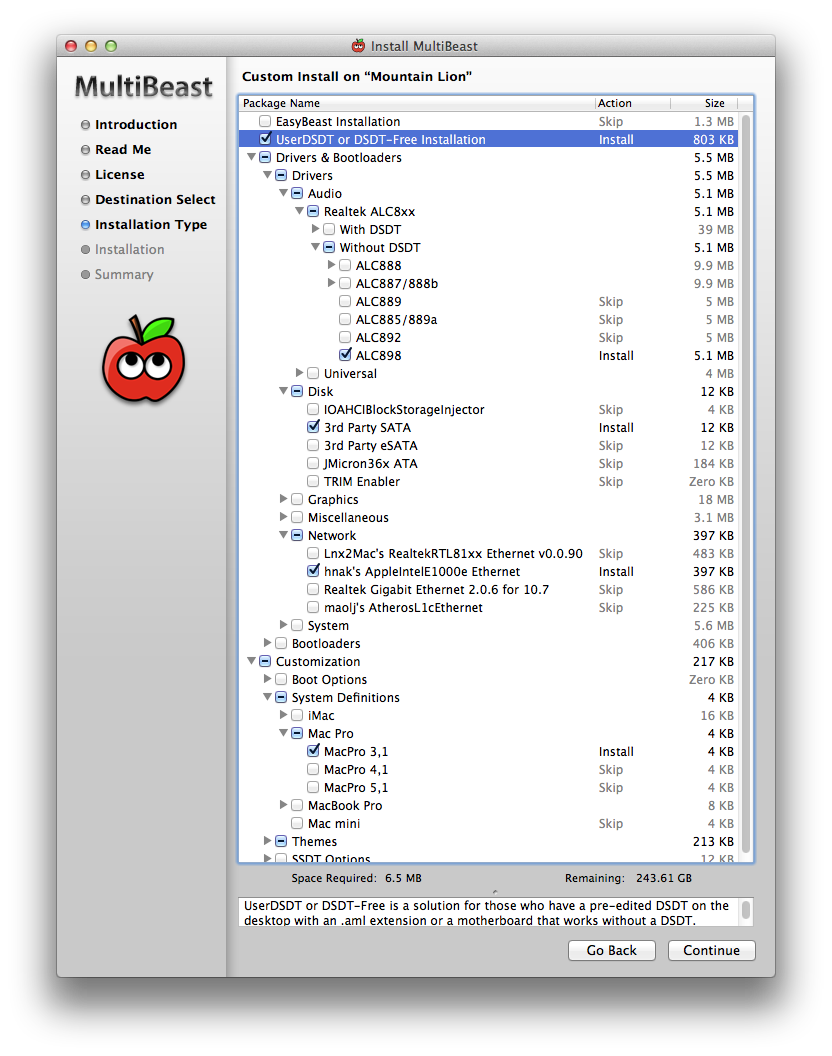Collapse the Network drivers section

point(284,536)
